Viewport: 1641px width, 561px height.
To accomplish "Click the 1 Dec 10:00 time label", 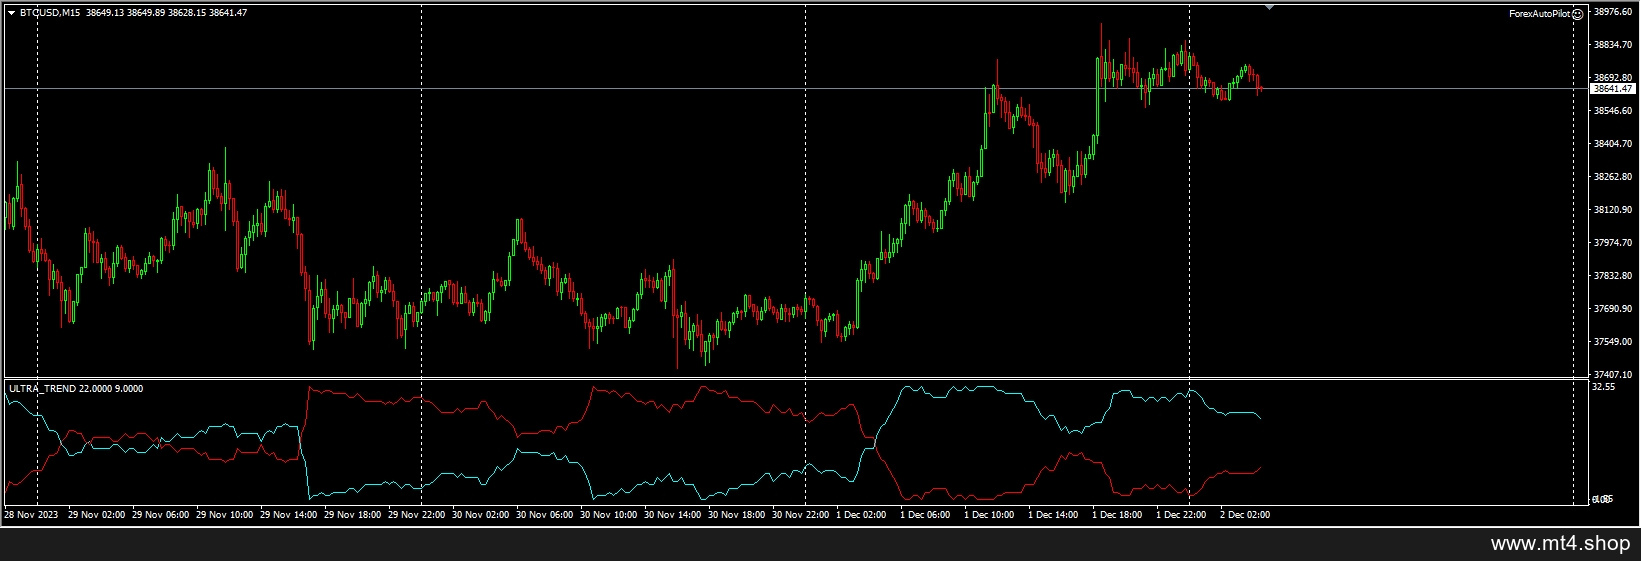I will click(x=989, y=515).
